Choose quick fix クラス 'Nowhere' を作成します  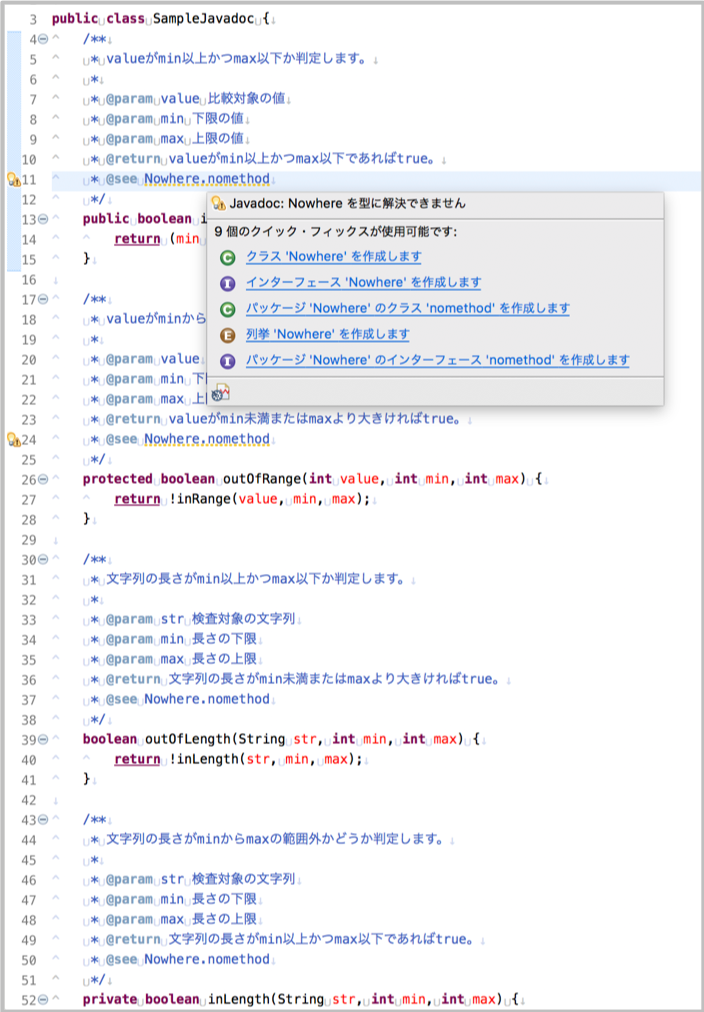[x=334, y=257]
